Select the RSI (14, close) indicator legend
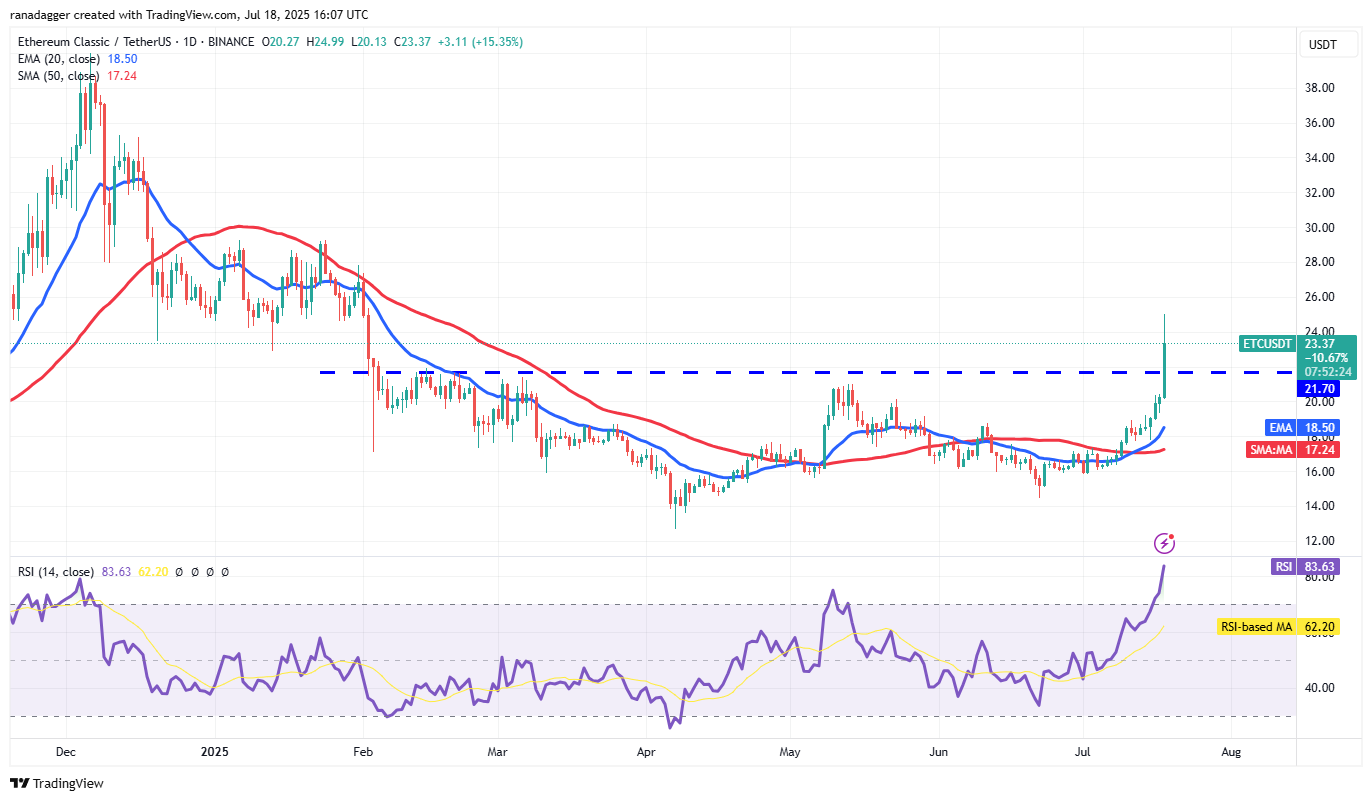 pyautogui.click(x=56, y=572)
